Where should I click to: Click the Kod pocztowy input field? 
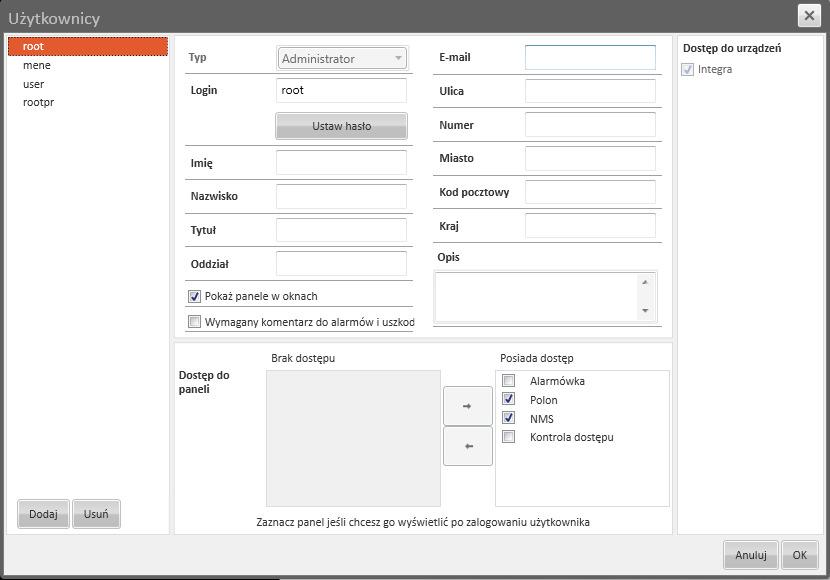click(x=590, y=192)
